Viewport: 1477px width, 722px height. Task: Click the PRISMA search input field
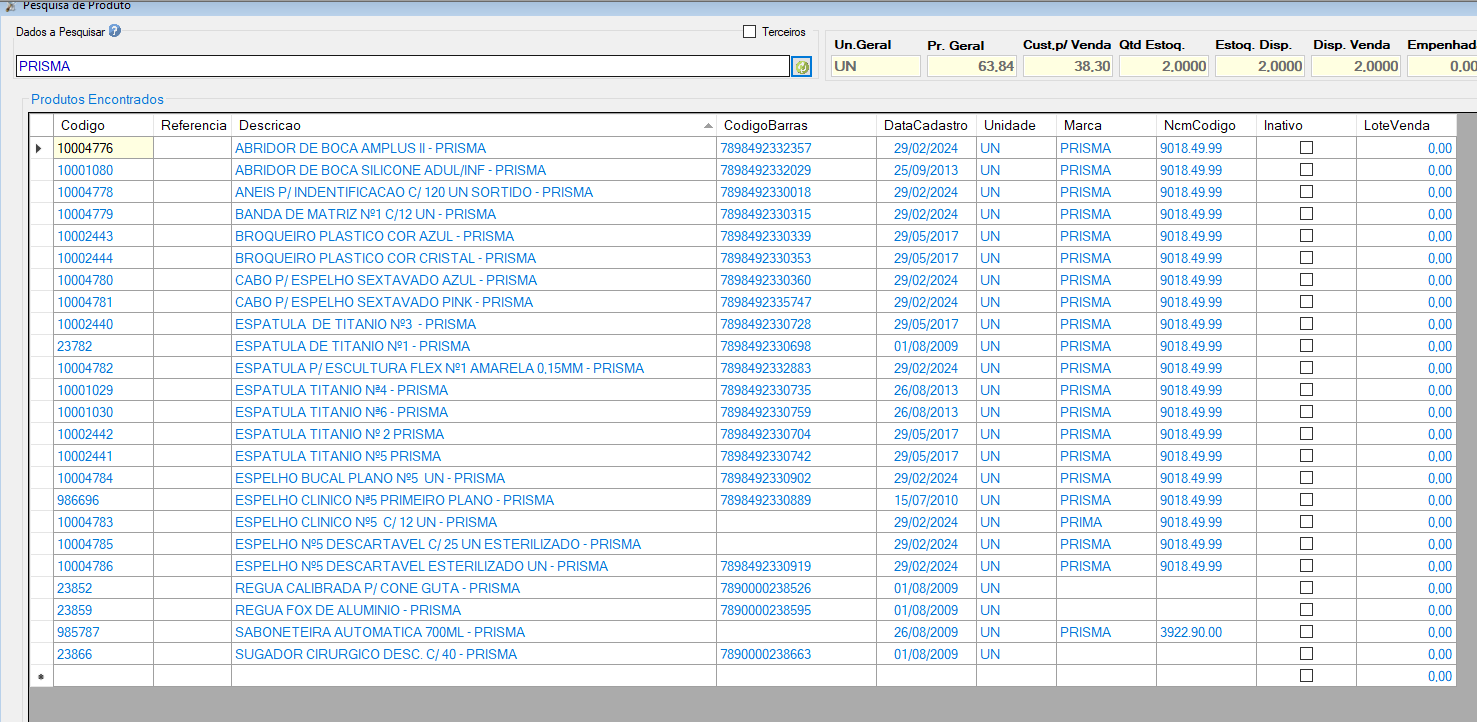[403, 66]
